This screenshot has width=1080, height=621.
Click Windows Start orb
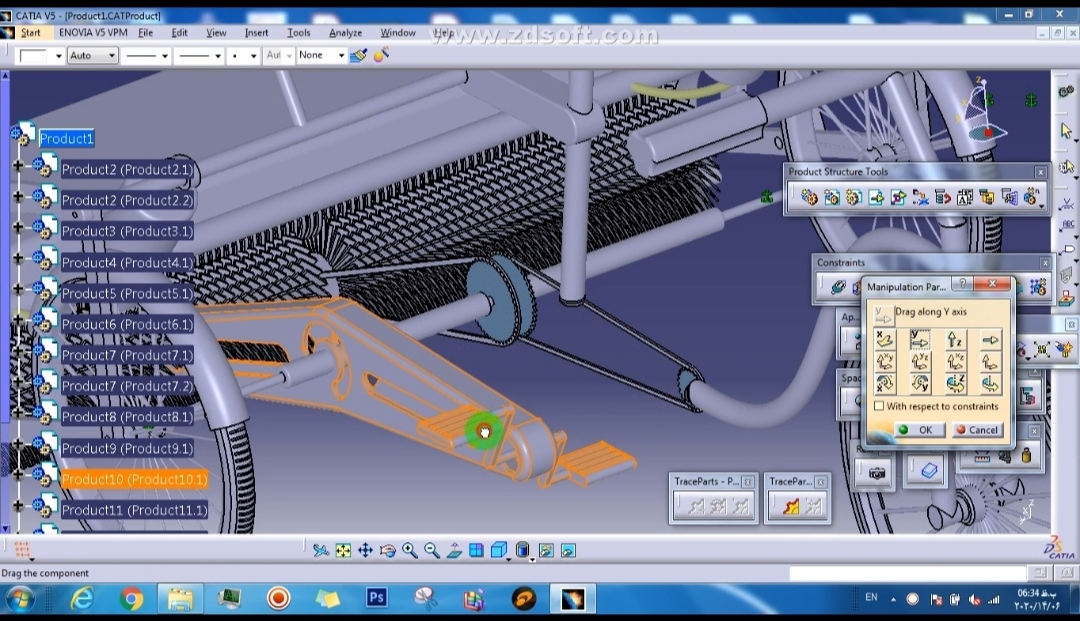click(x=19, y=599)
